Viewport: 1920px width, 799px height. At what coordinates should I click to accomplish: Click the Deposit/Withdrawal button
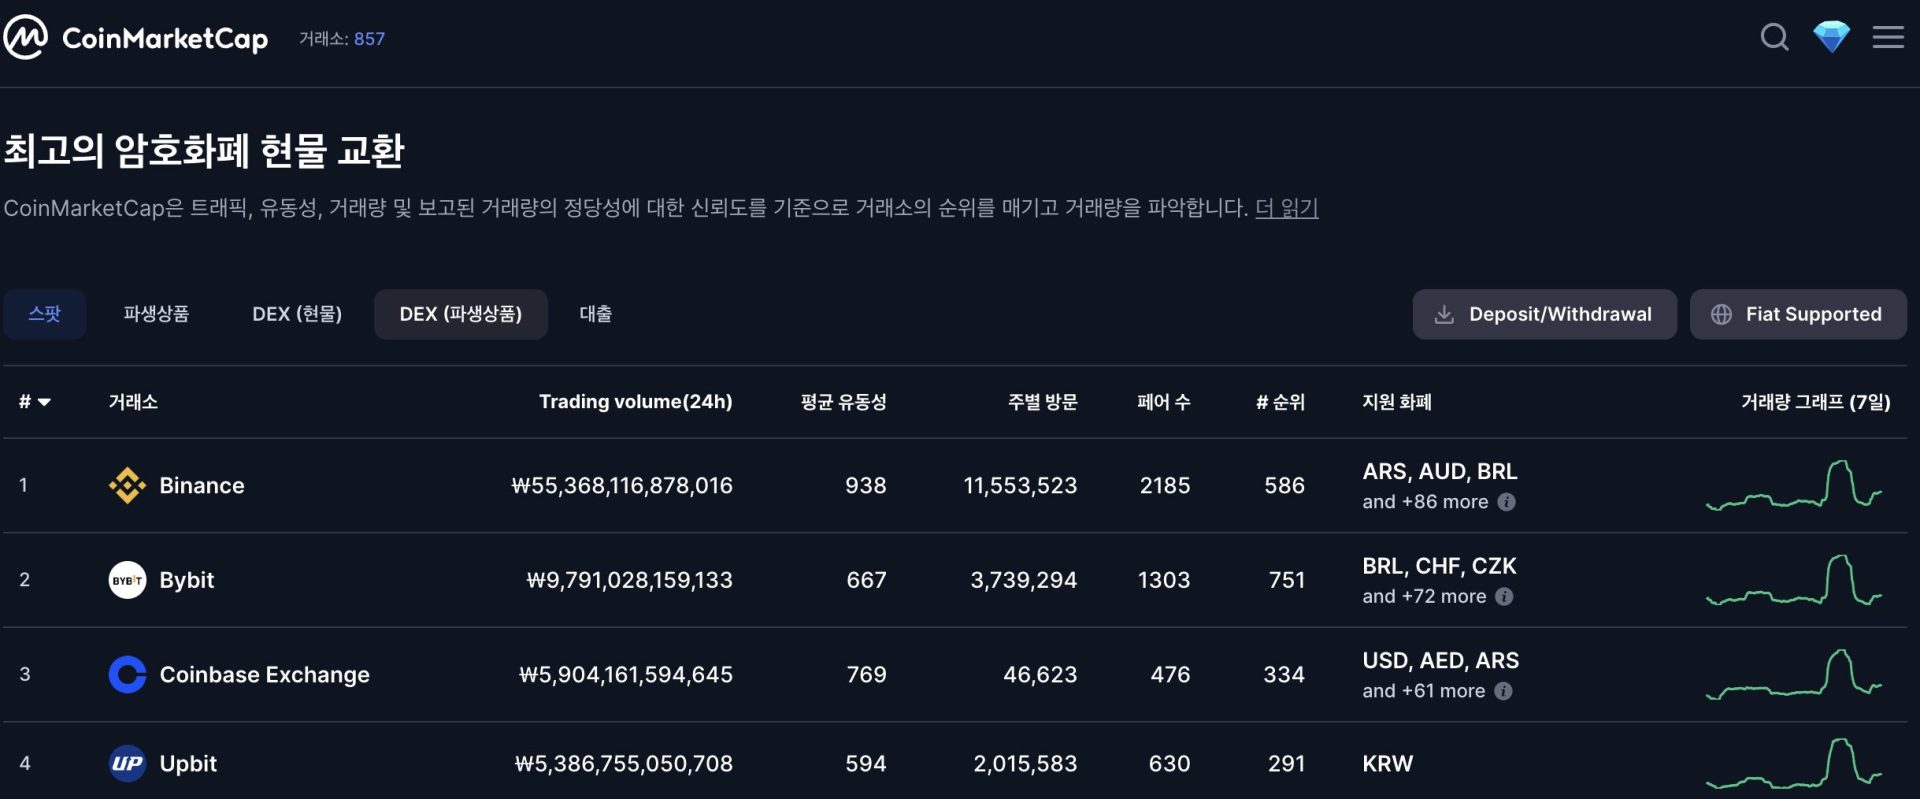tap(1544, 314)
